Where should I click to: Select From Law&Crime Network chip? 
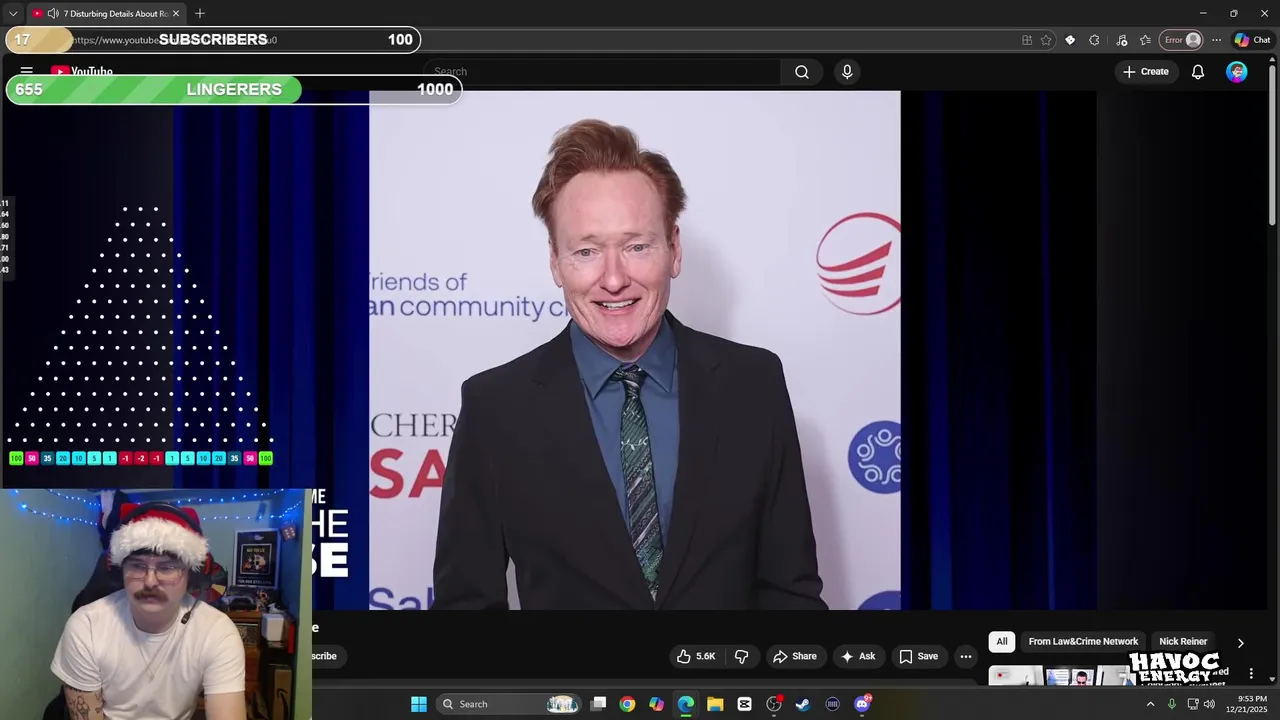coord(1083,642)
